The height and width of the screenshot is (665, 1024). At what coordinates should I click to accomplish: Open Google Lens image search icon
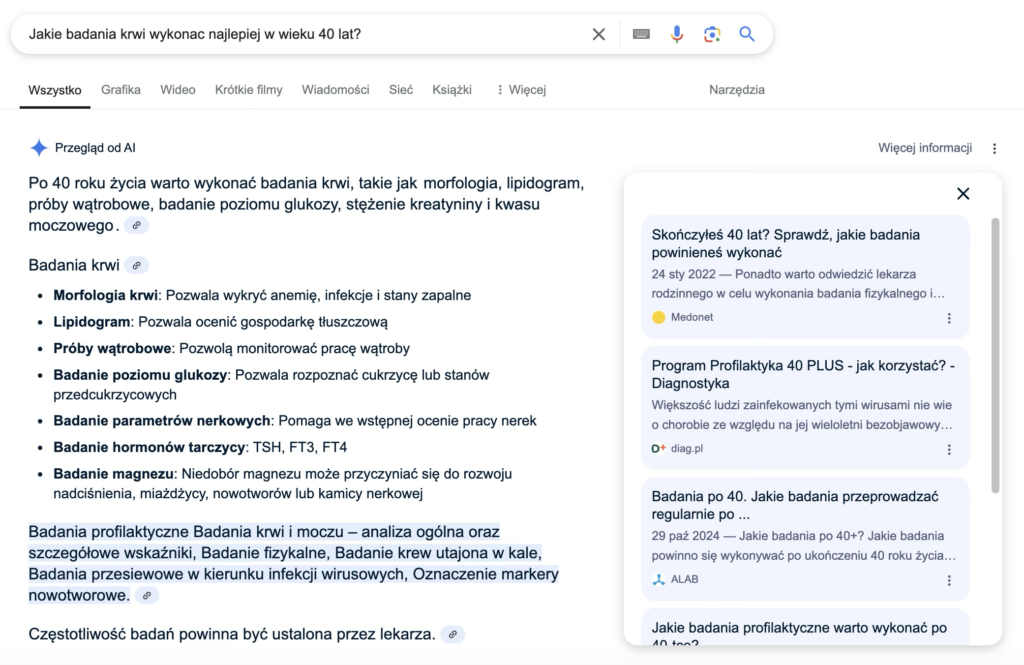coord(712,34)
